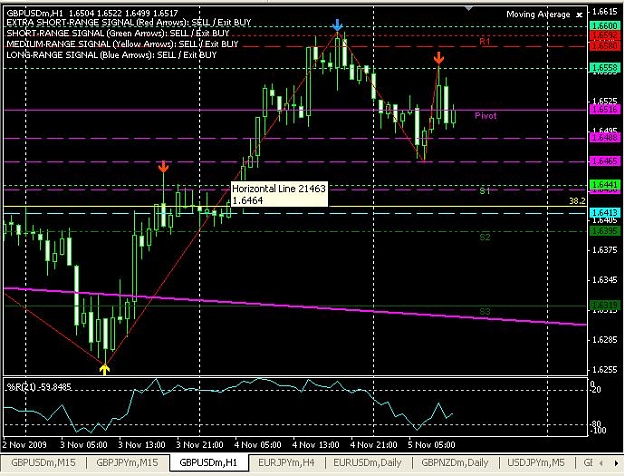Click the Moving Average expert label
Screen dimensions: 625x476
tap(538, 14)
